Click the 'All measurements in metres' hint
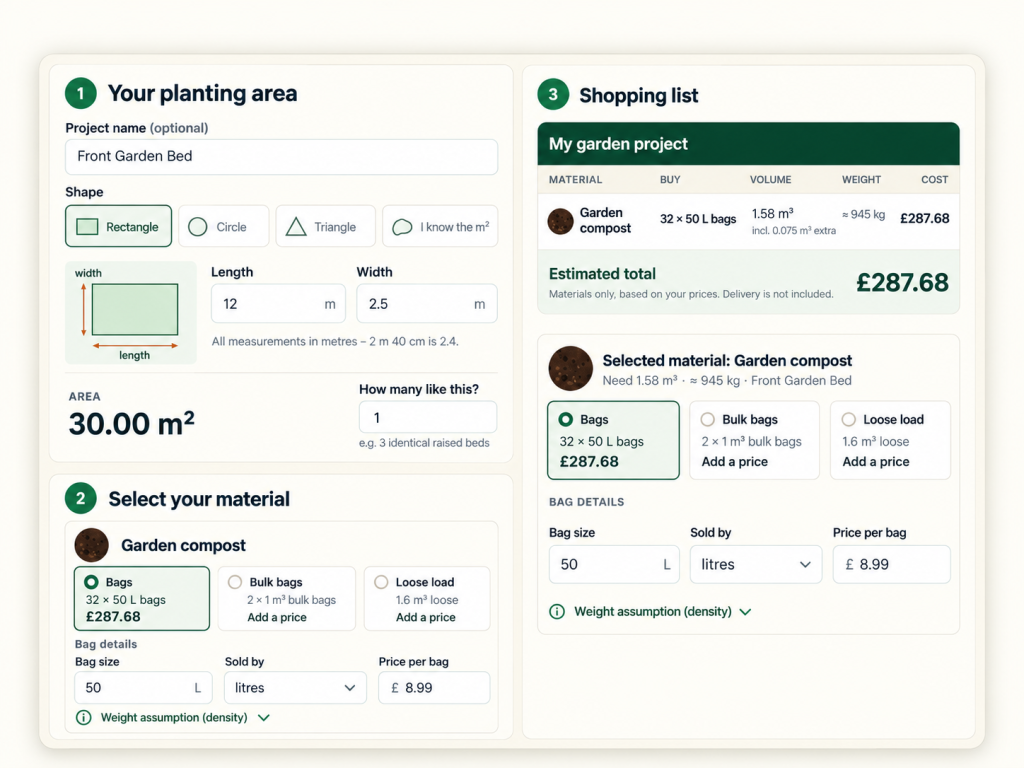 click(335, 342)
